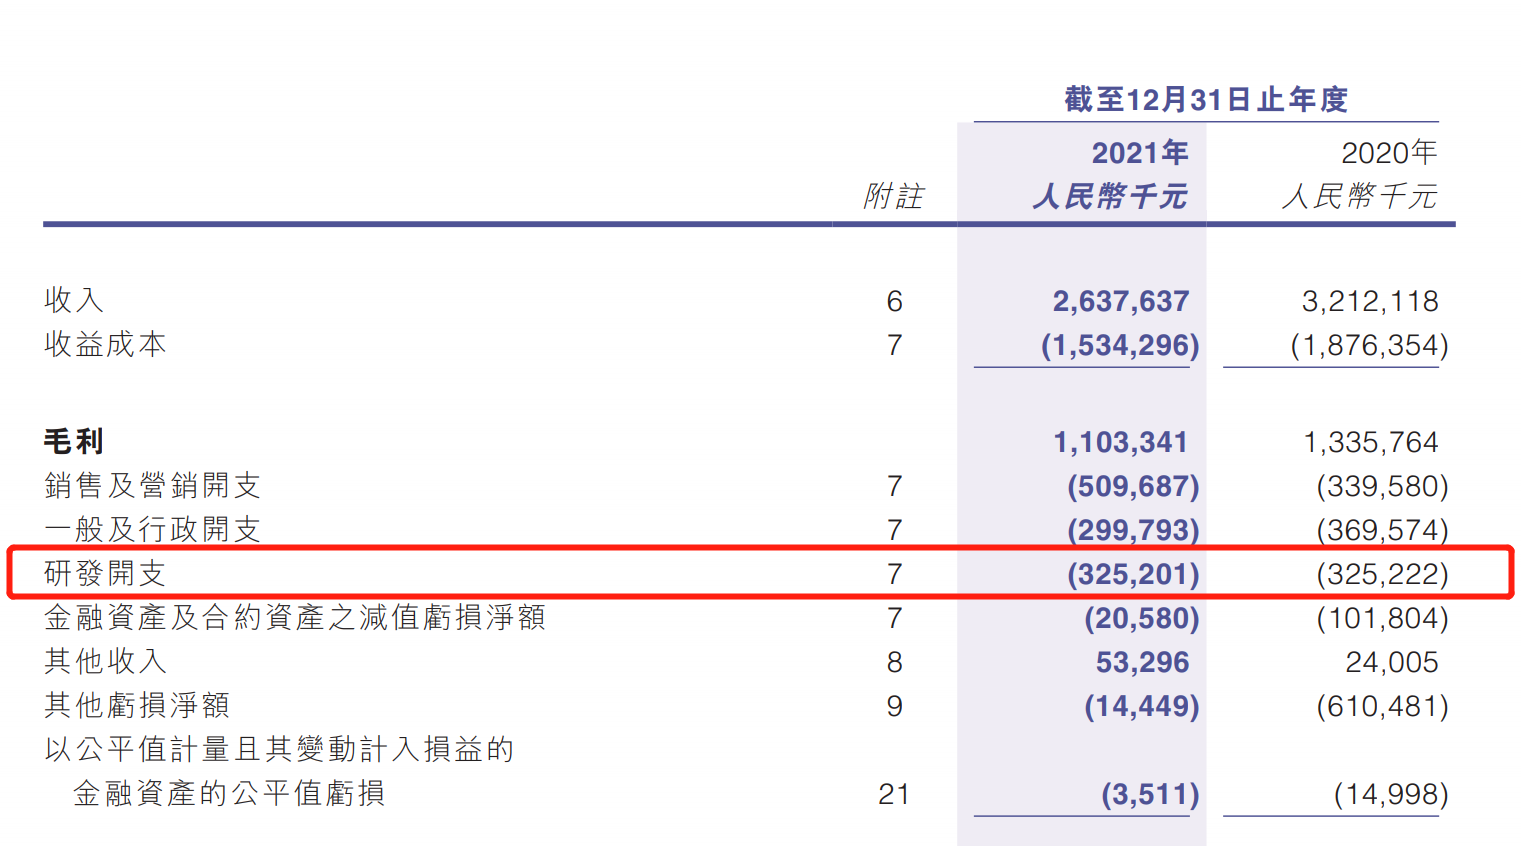This screenshot has width=1521, height=846.
Task: Click note number 8 in the 其他收入 row
Action: point(894,662)
